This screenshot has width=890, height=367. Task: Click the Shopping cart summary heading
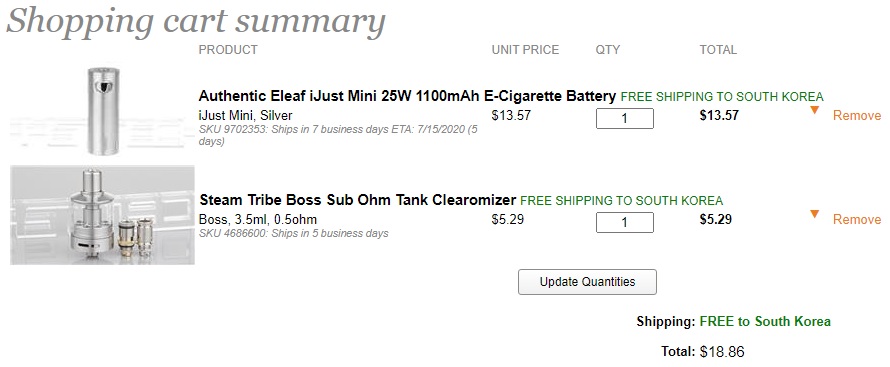[196, 22]
